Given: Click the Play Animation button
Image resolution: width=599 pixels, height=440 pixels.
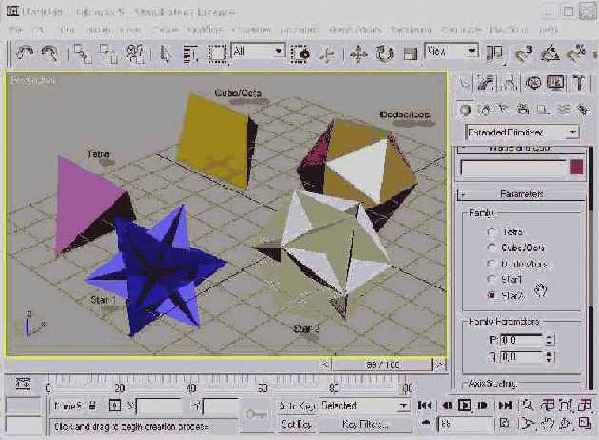Looking at the screenshot, I should pos(465,405).
